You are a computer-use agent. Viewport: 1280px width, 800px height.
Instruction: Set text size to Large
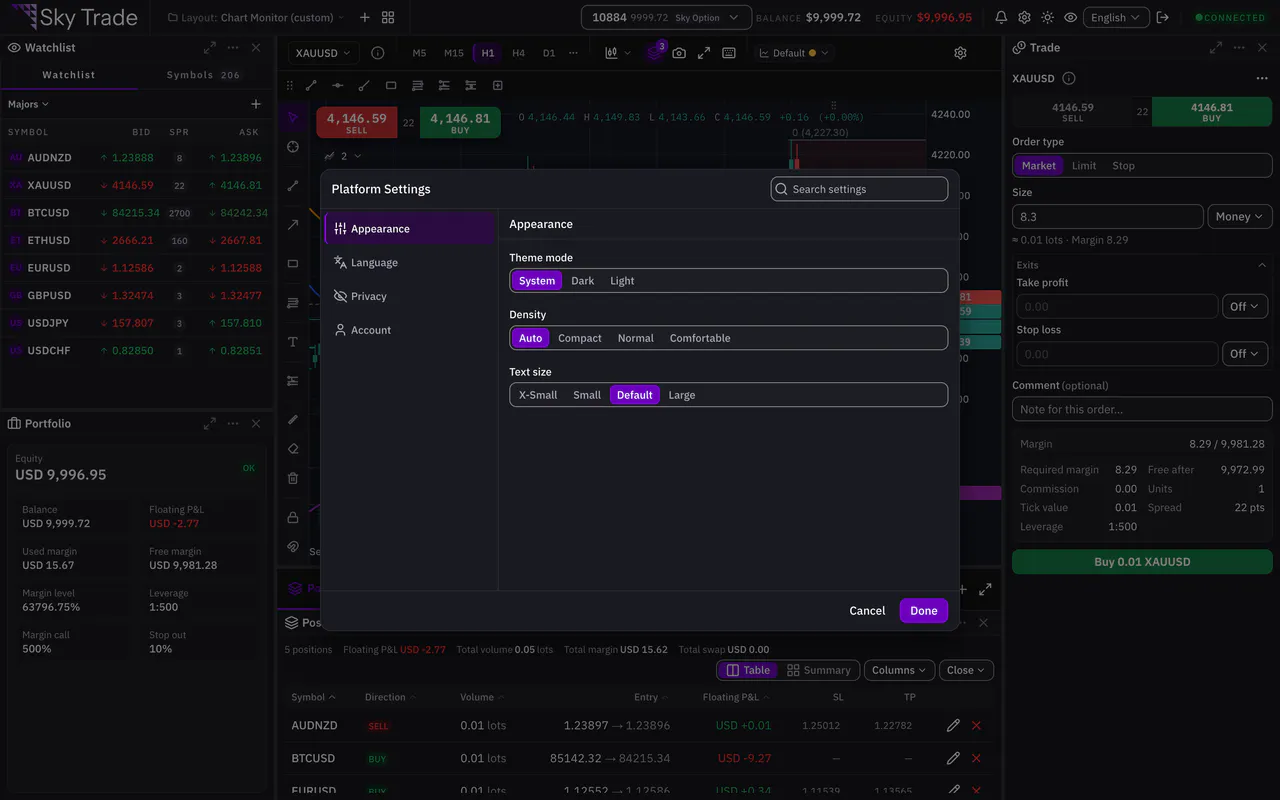pos(682,395)
